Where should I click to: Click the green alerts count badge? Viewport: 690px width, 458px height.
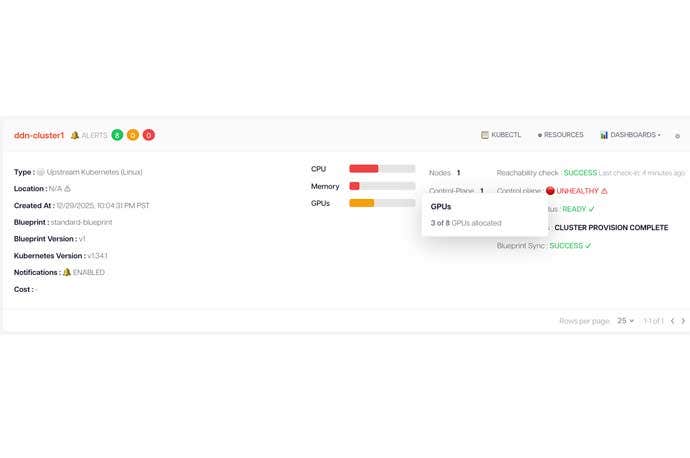[117, 135]
